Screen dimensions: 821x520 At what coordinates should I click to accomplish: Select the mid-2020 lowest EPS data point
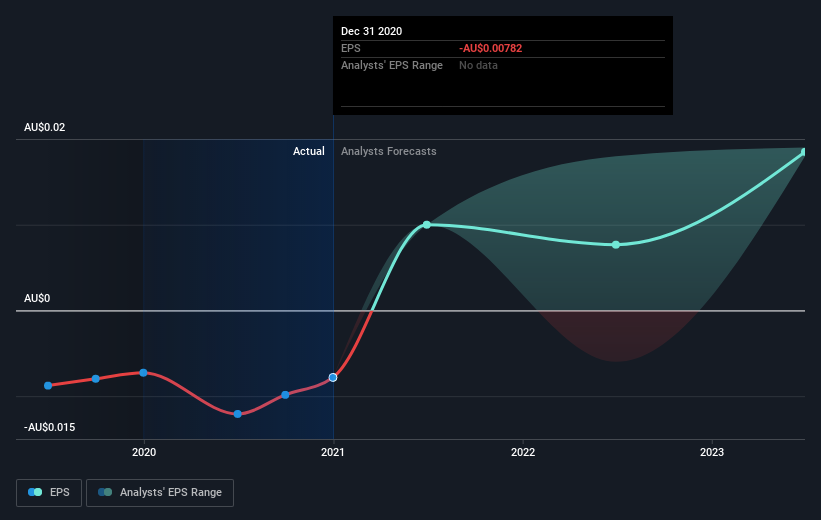[238, 414]
